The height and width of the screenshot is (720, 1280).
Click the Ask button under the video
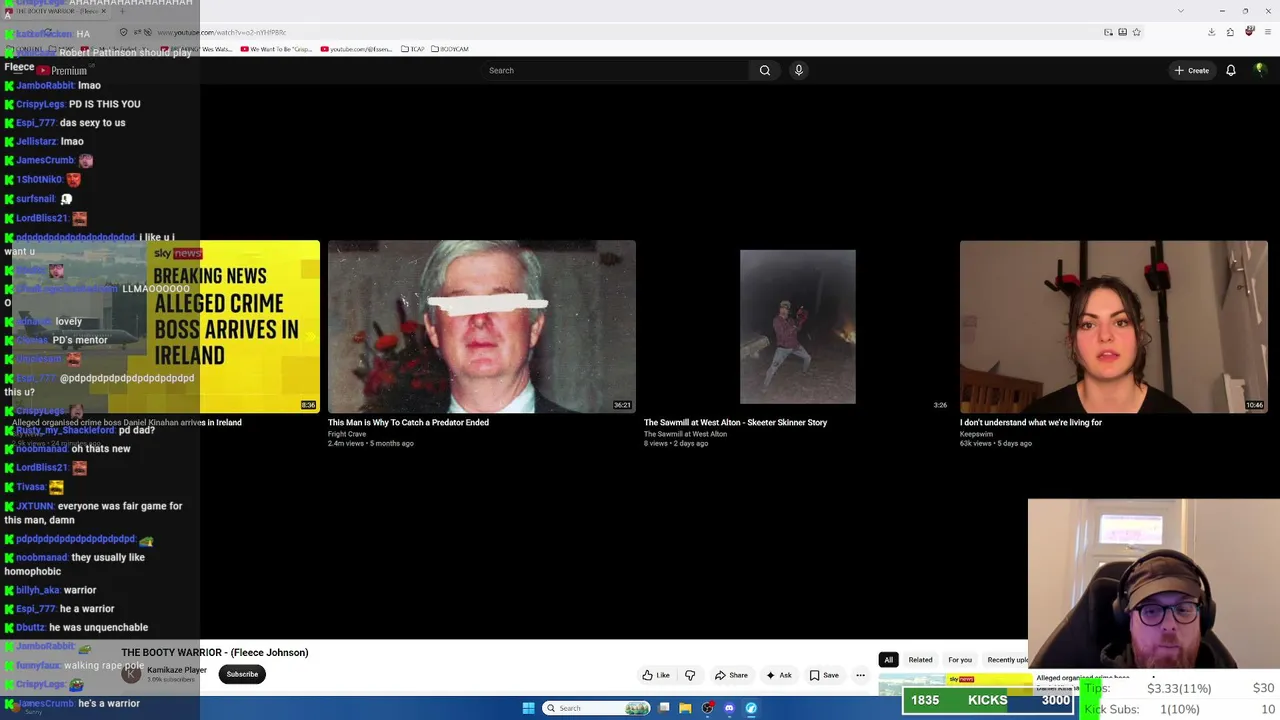[x=779, y=675]
